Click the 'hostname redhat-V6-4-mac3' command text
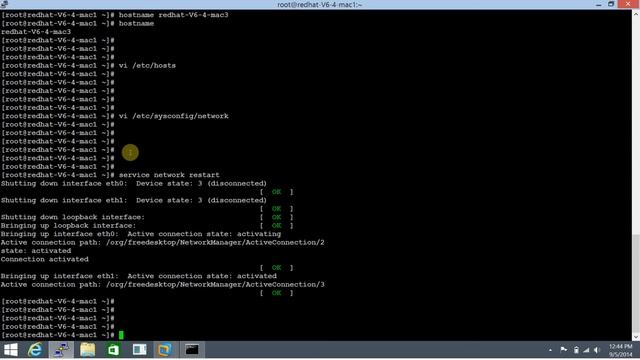Viewport: 640px width, 360px height. point(173,15)
